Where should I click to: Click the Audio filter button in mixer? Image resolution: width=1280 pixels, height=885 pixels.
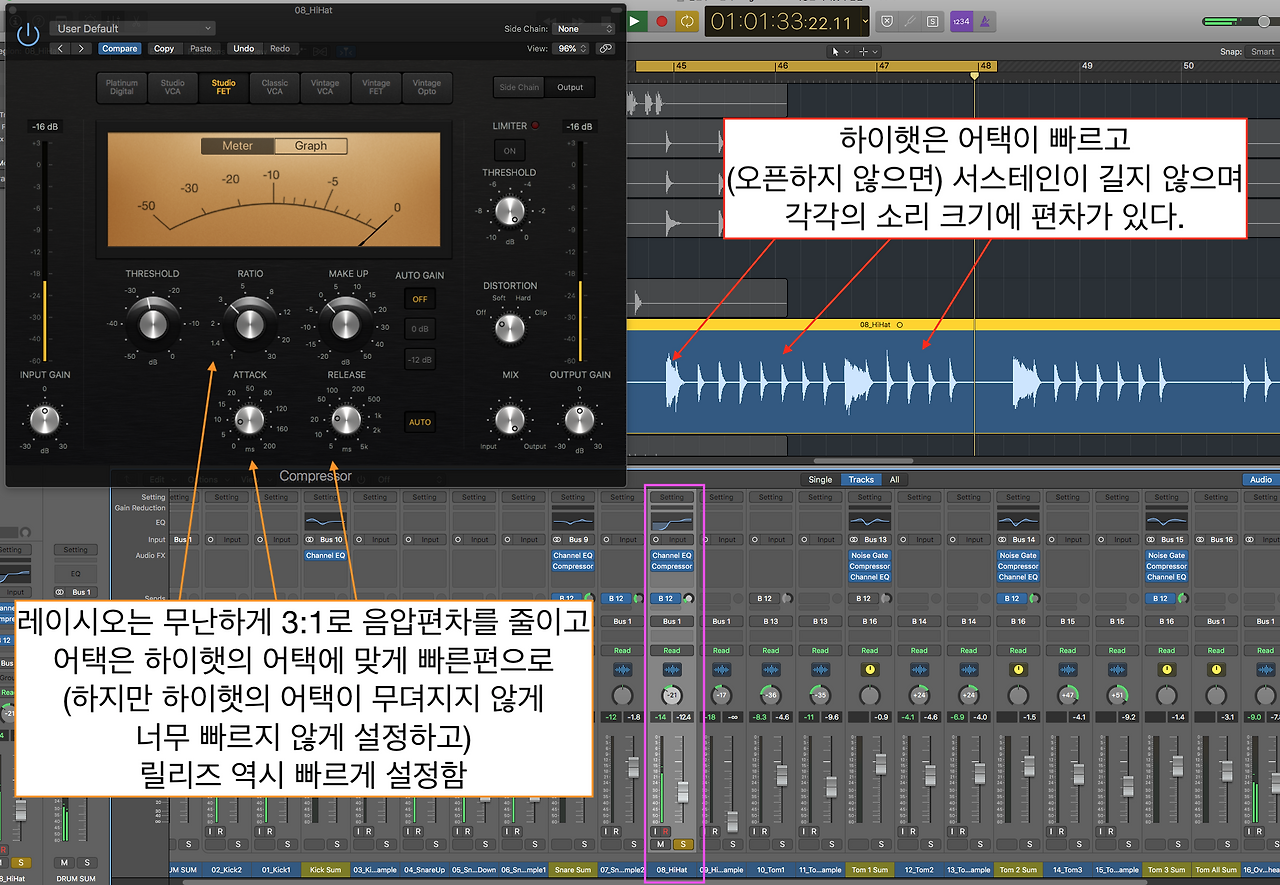(x=1261, y=479)
